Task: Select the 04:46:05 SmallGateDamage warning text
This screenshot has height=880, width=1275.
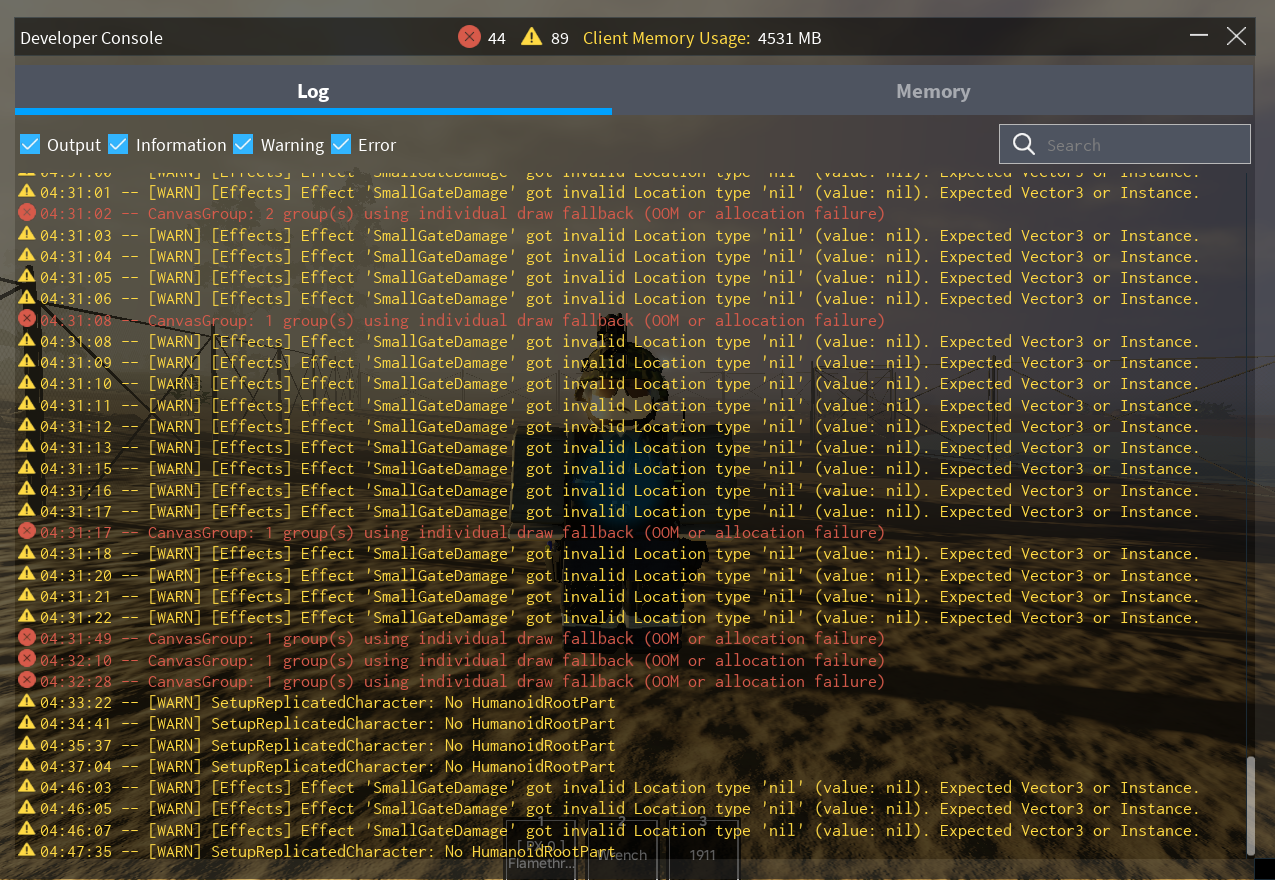Action: click(x=620, y=808)
